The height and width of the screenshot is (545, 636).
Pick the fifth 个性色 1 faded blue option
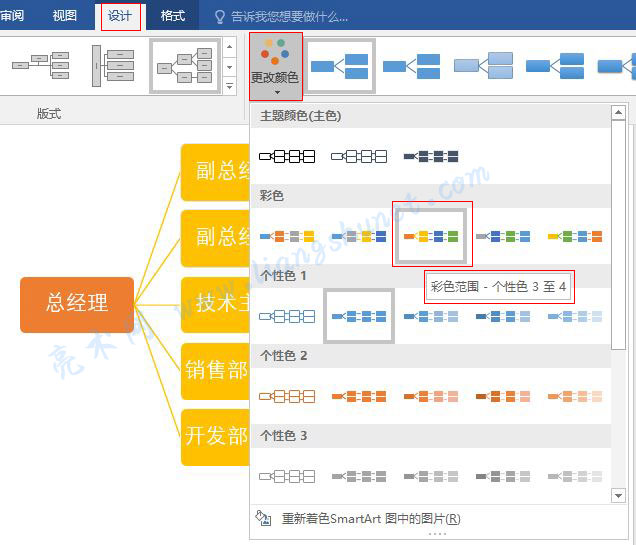click(x=575, y=316)
